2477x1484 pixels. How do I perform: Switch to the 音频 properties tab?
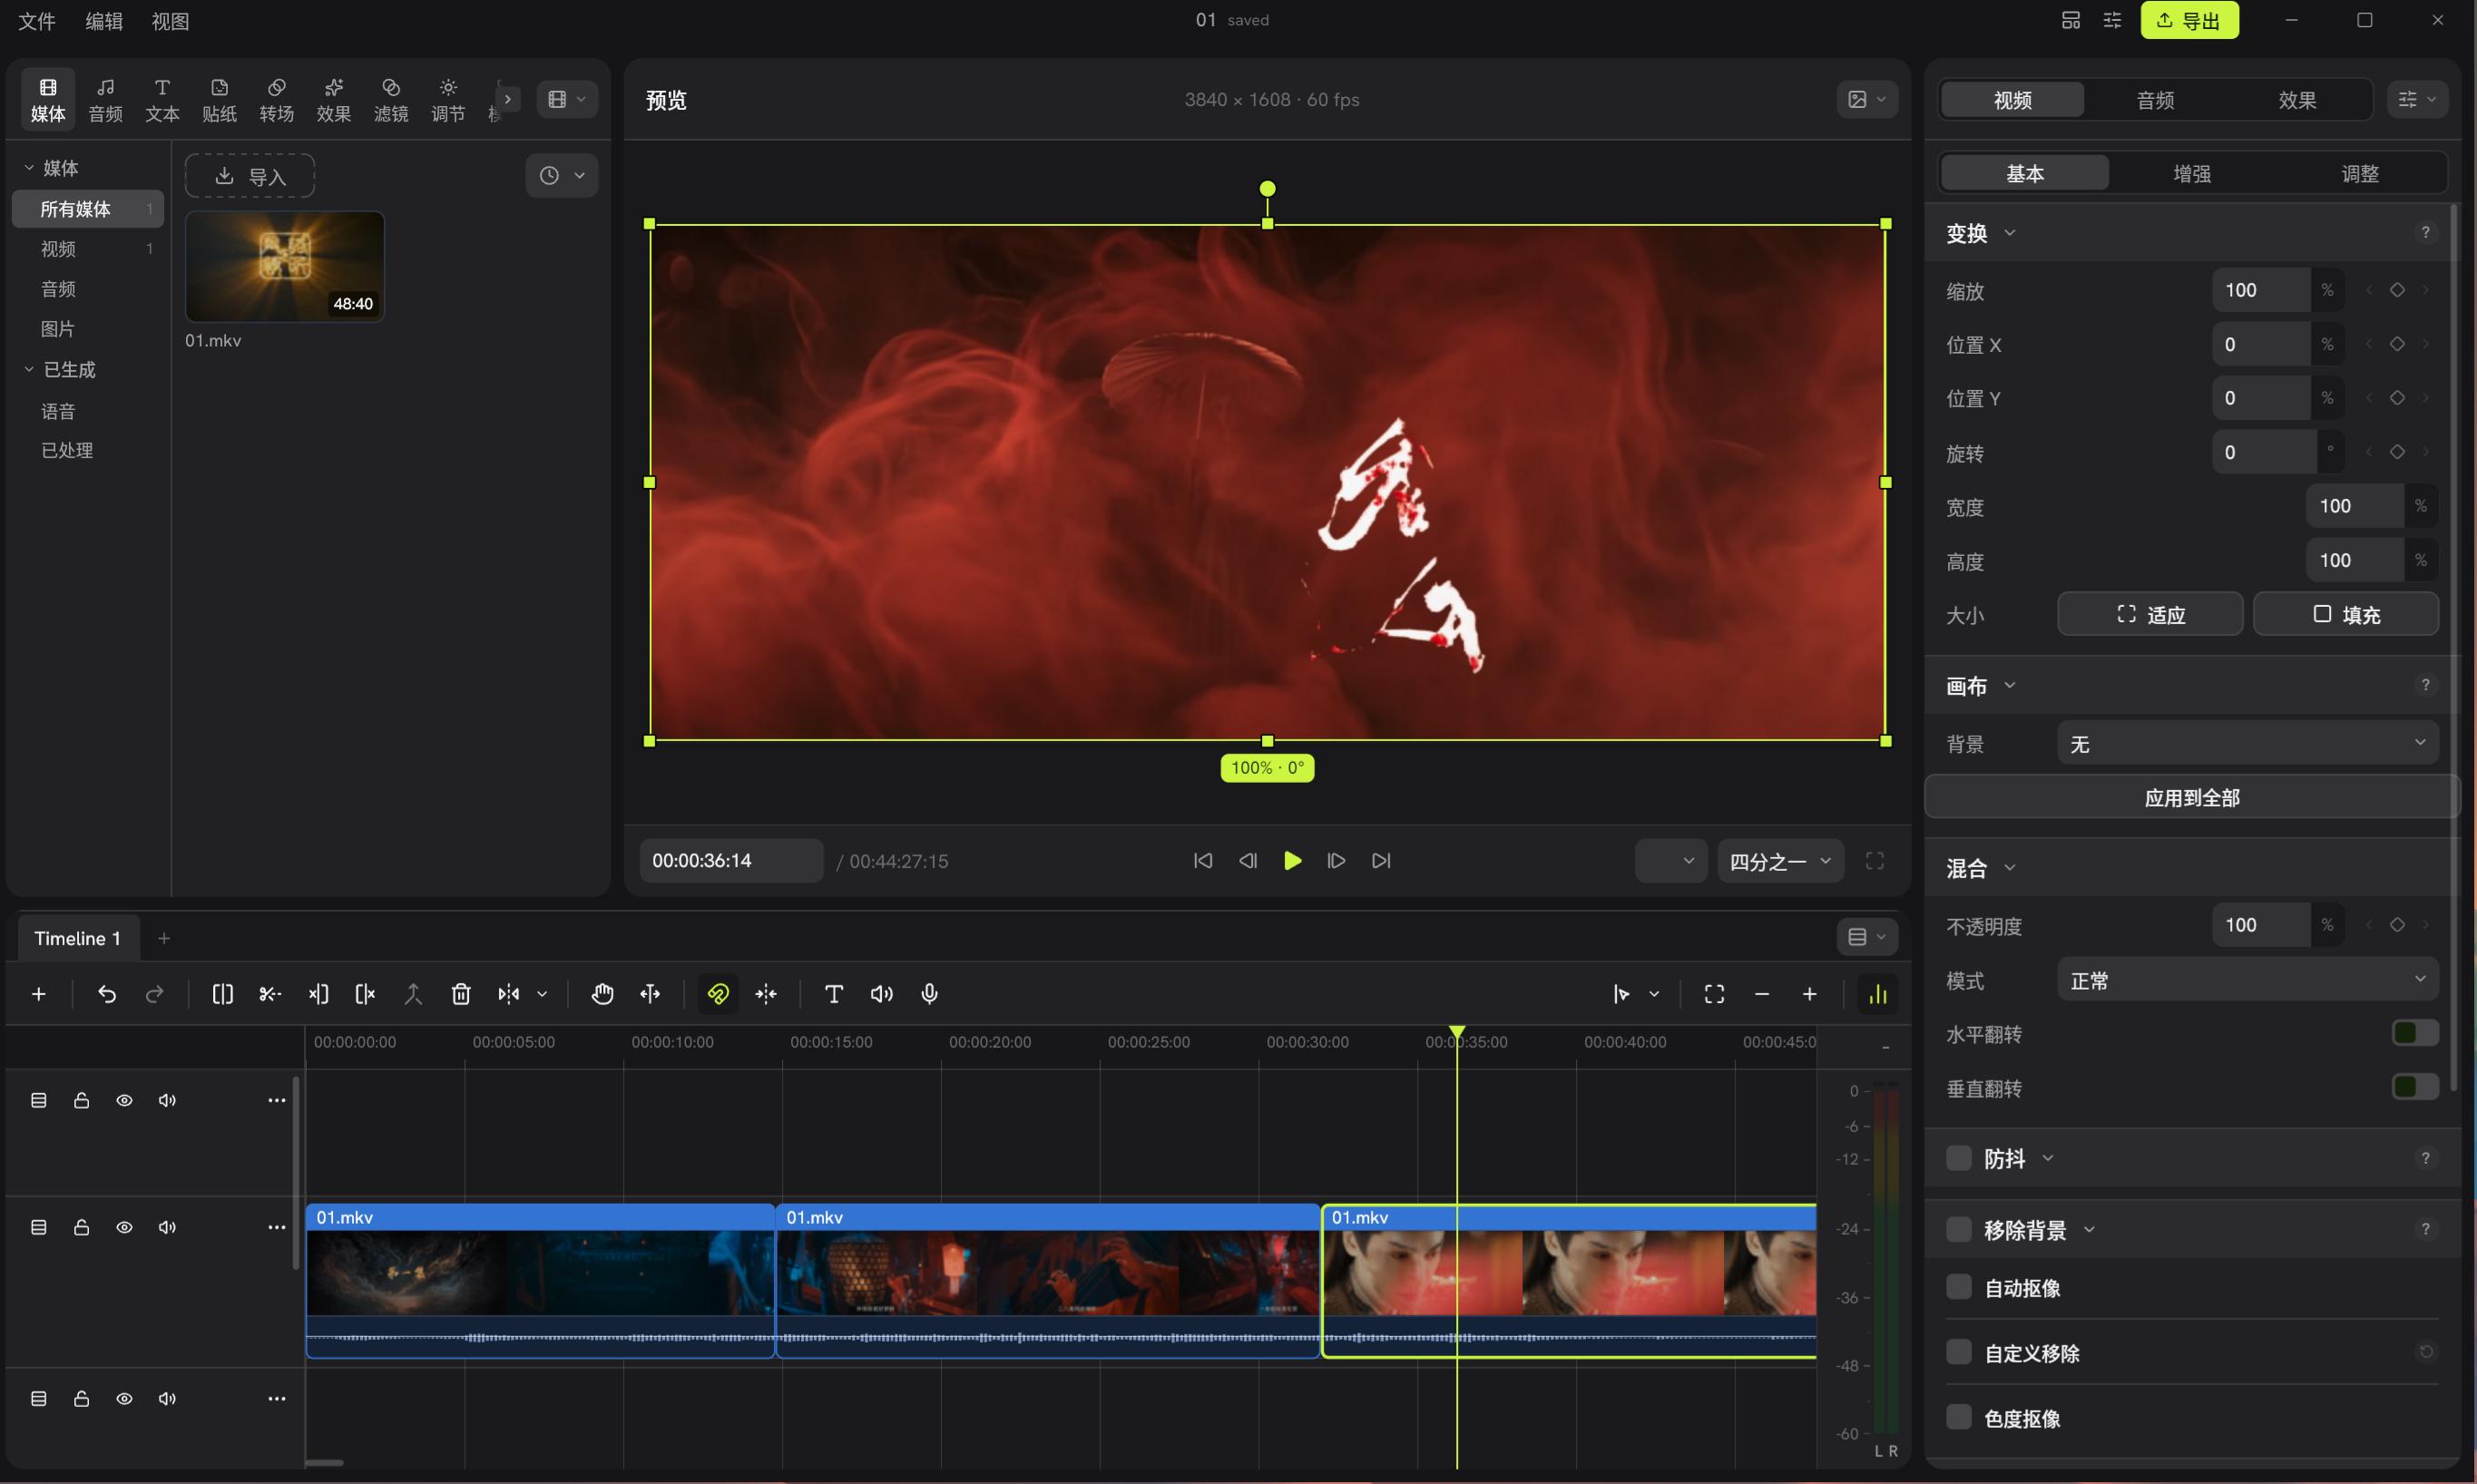[2155, 99]
